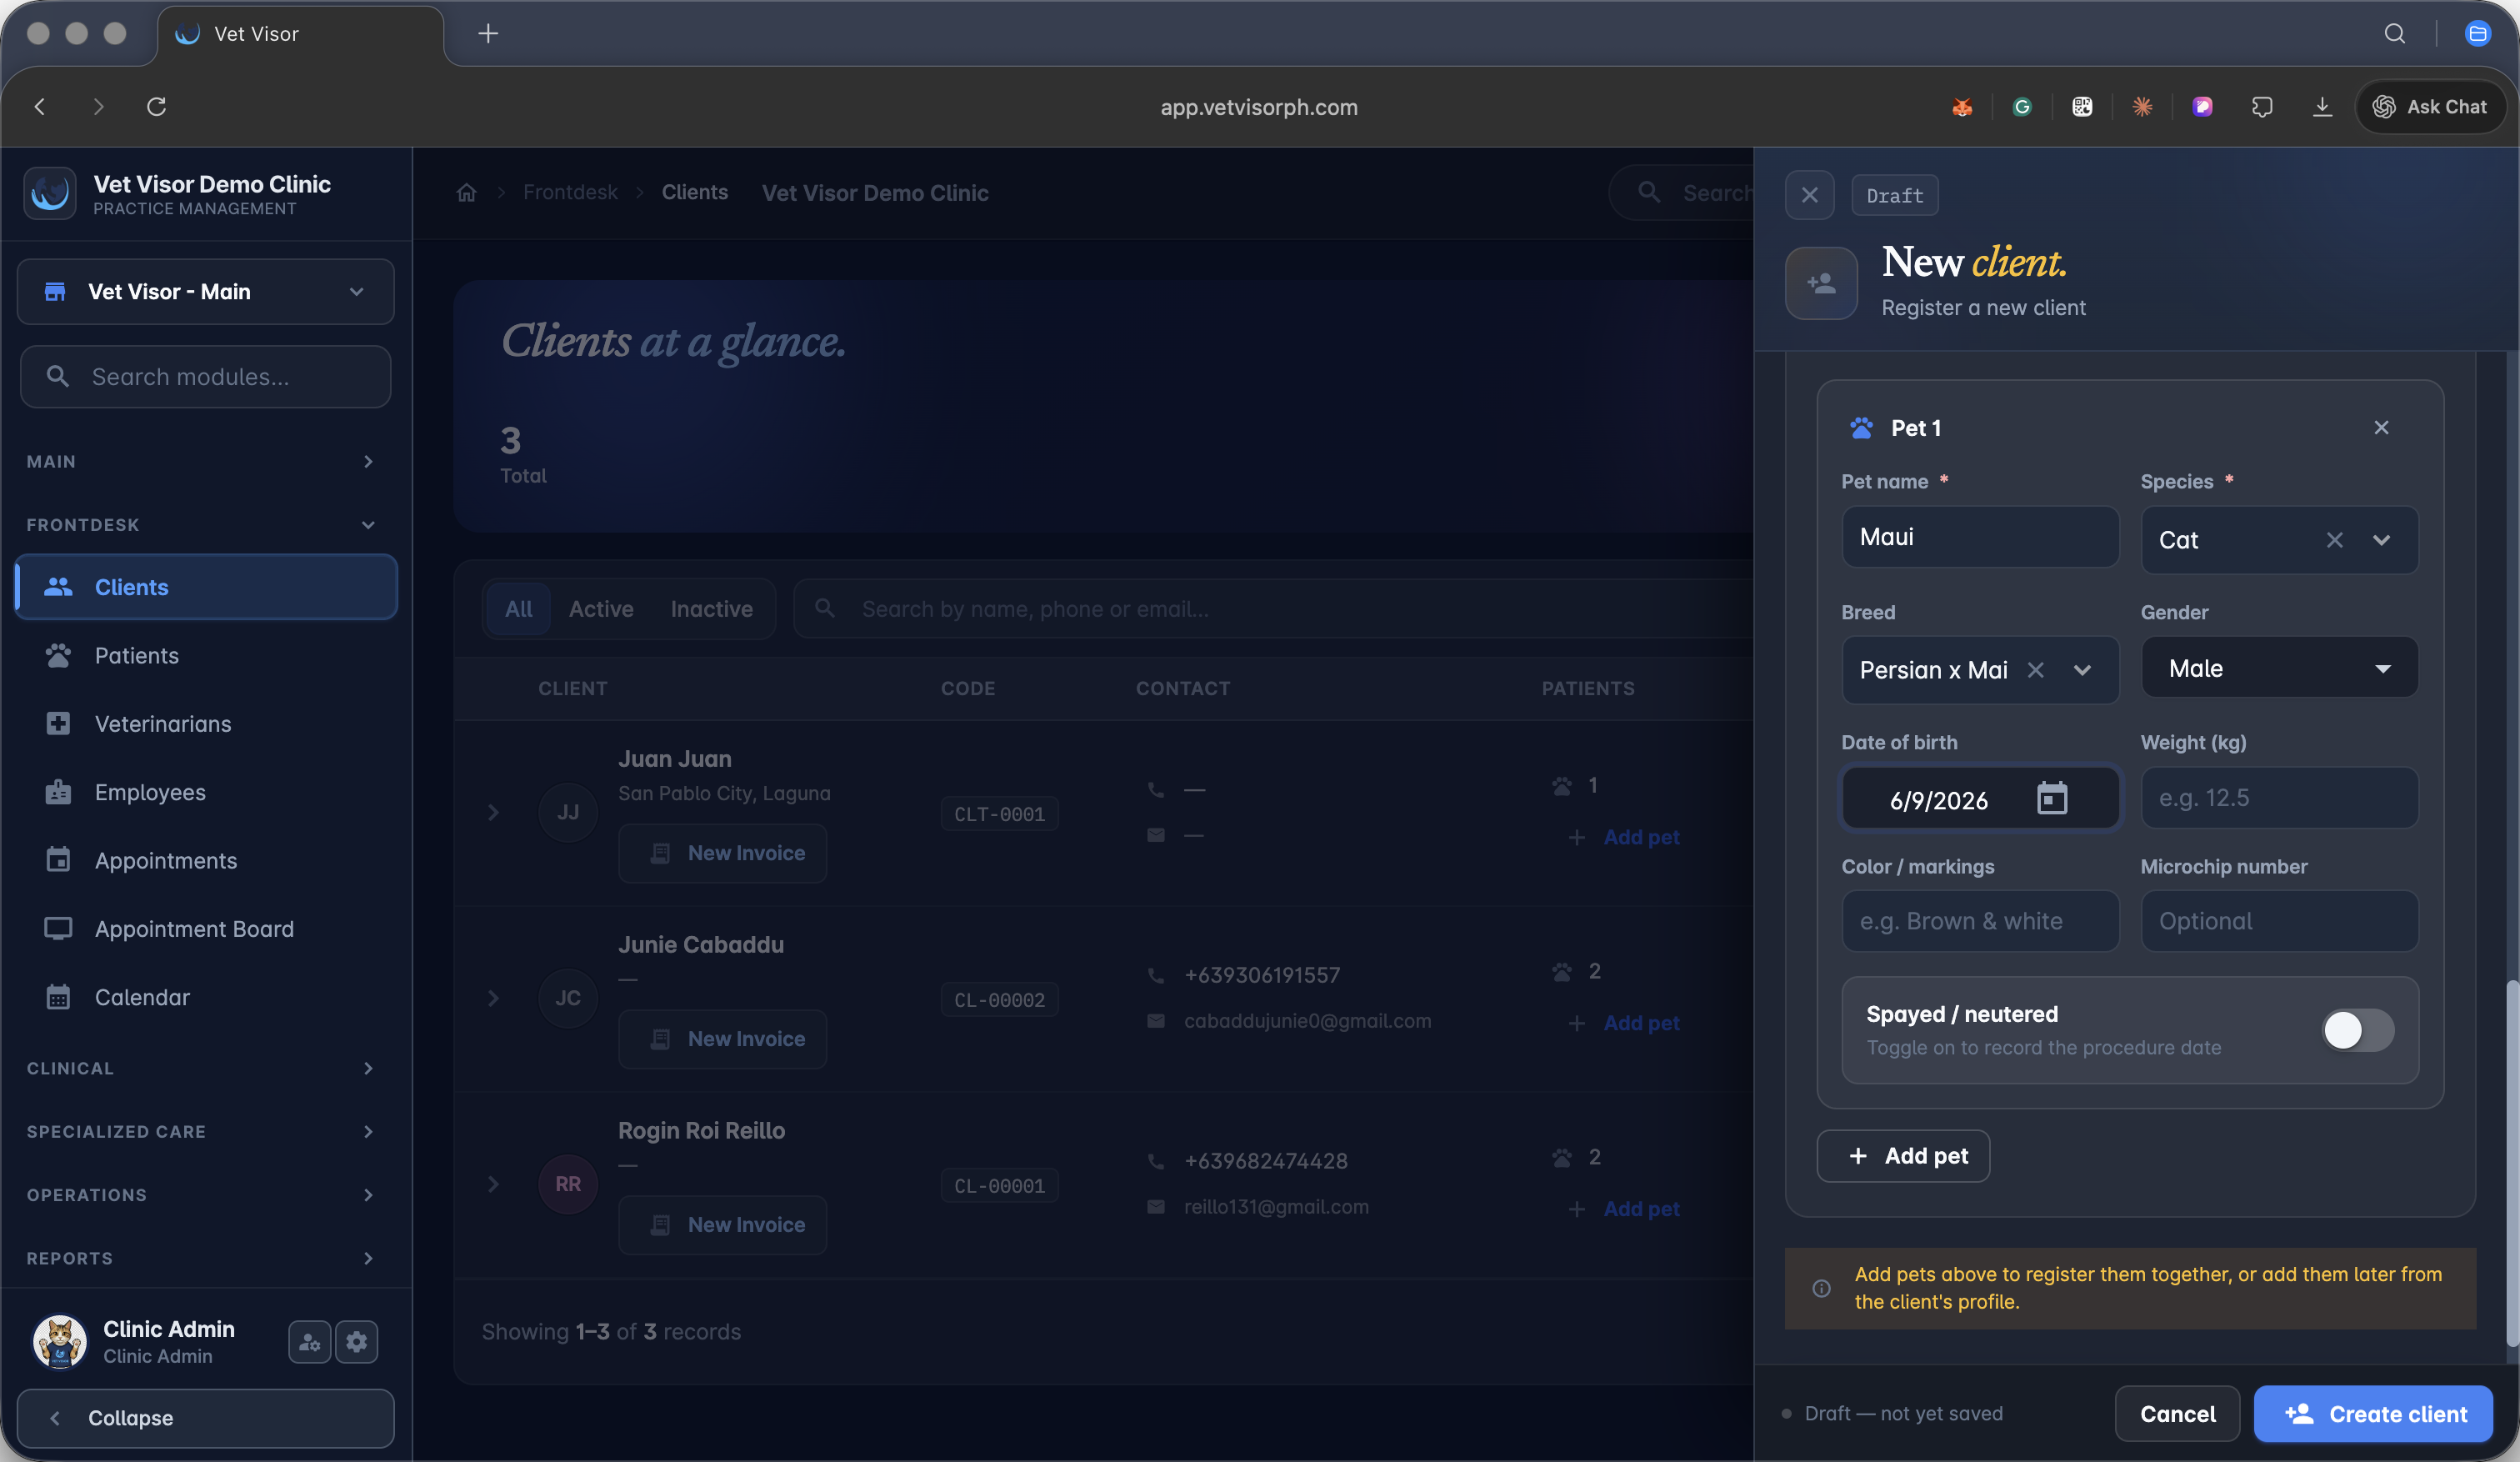Open the Vet Visor - Main branch selector
2520x1462 pixels.
pos(206,292)
